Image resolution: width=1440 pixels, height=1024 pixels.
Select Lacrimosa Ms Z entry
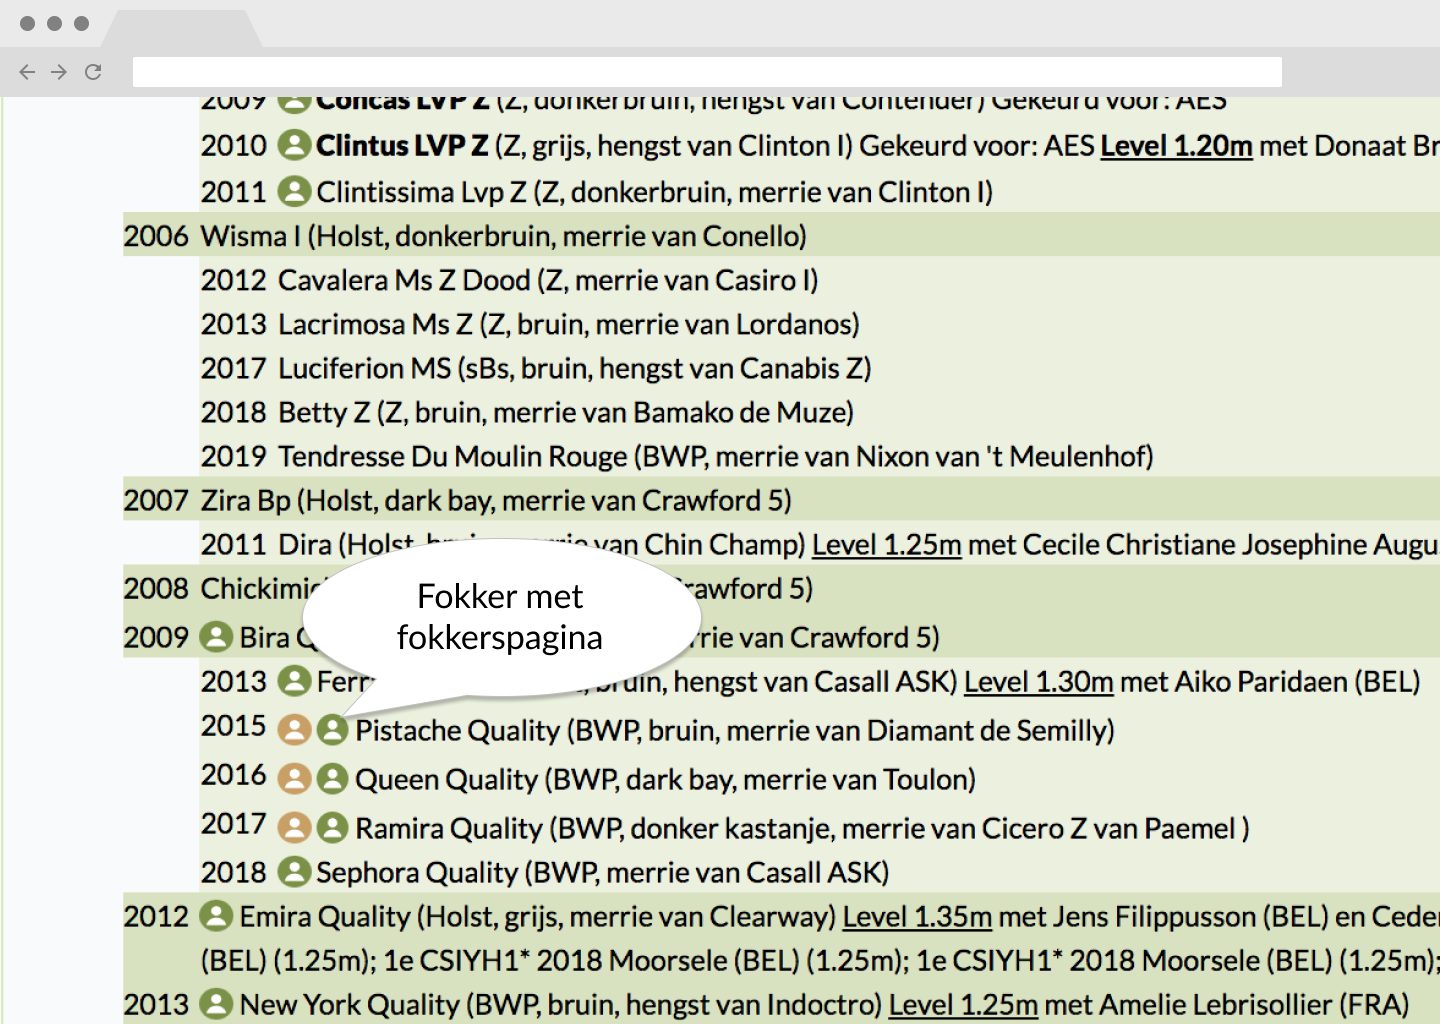[569, 324]
